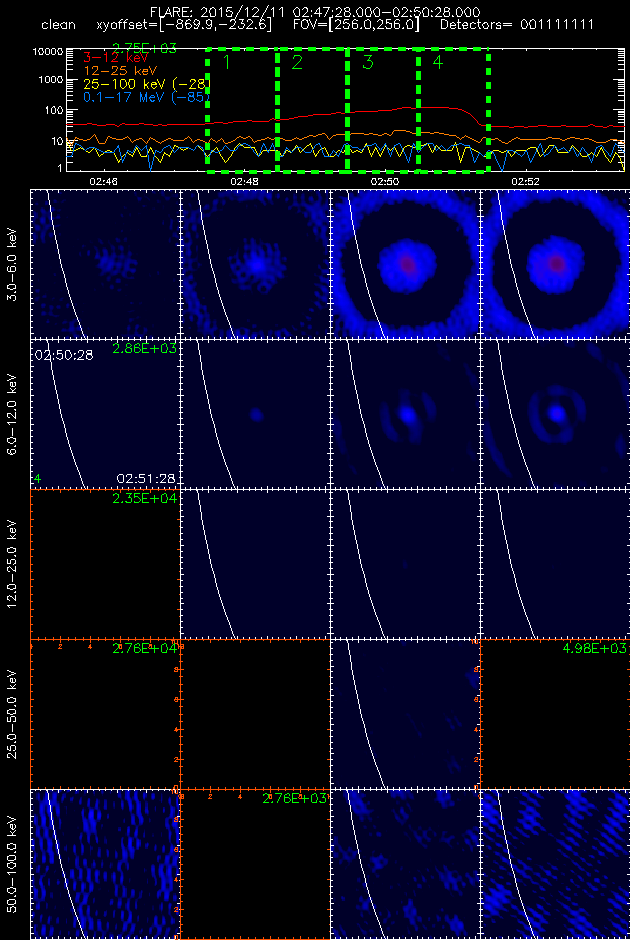Click the 100 y-axis tick label
This screenshot has width=630, height=940.
click(54, 110)
